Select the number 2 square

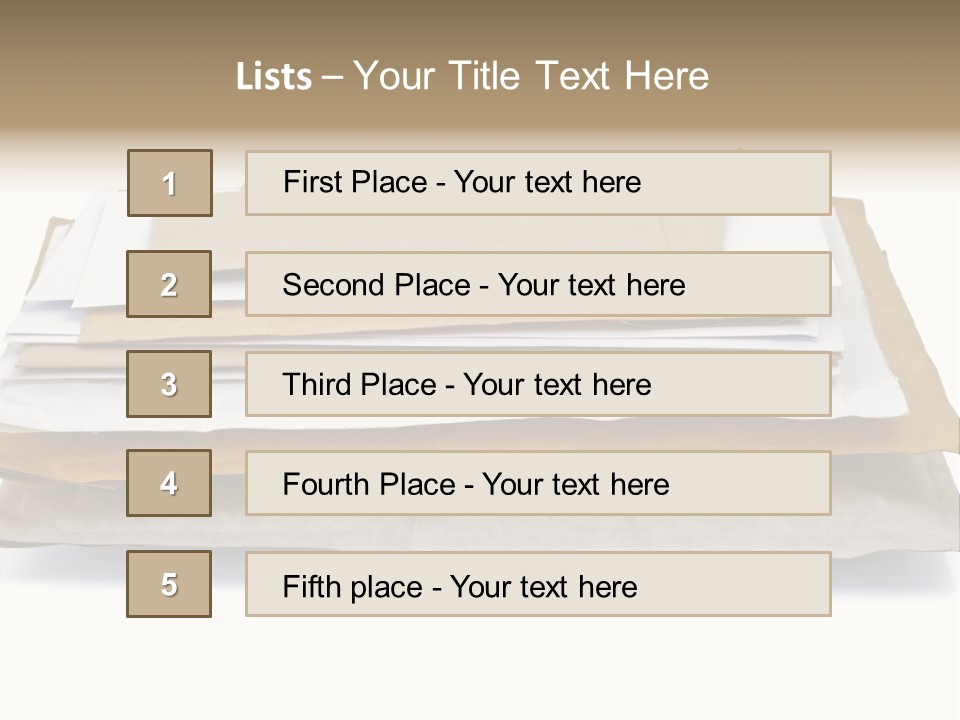(x=169, y=284)
